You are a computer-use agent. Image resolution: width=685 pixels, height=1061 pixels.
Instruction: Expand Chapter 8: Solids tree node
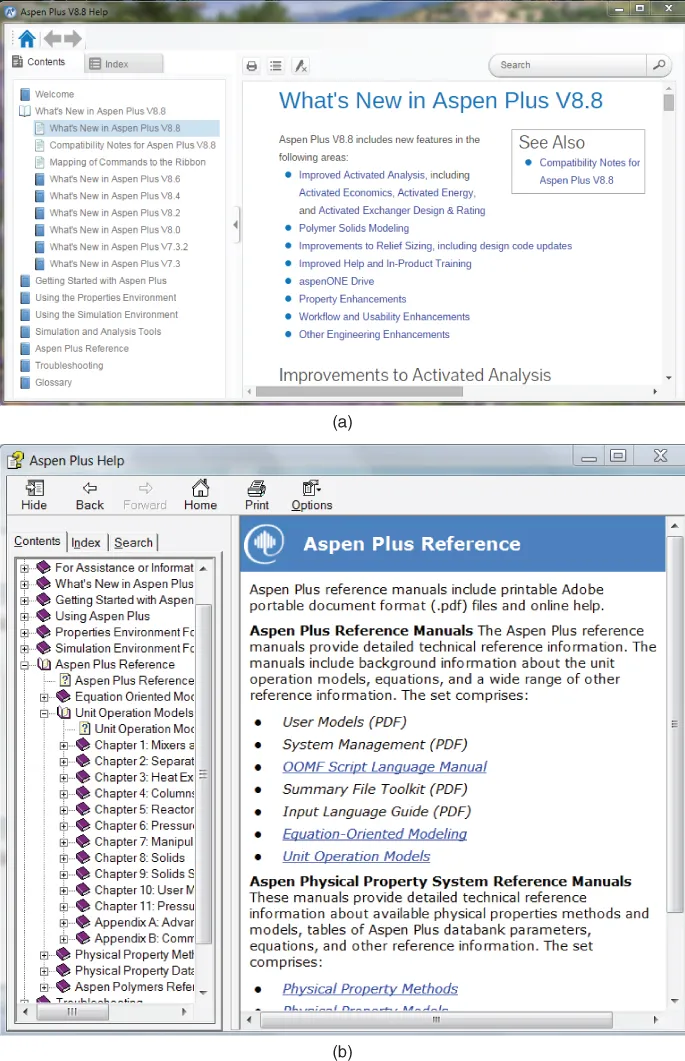(65, 858)
